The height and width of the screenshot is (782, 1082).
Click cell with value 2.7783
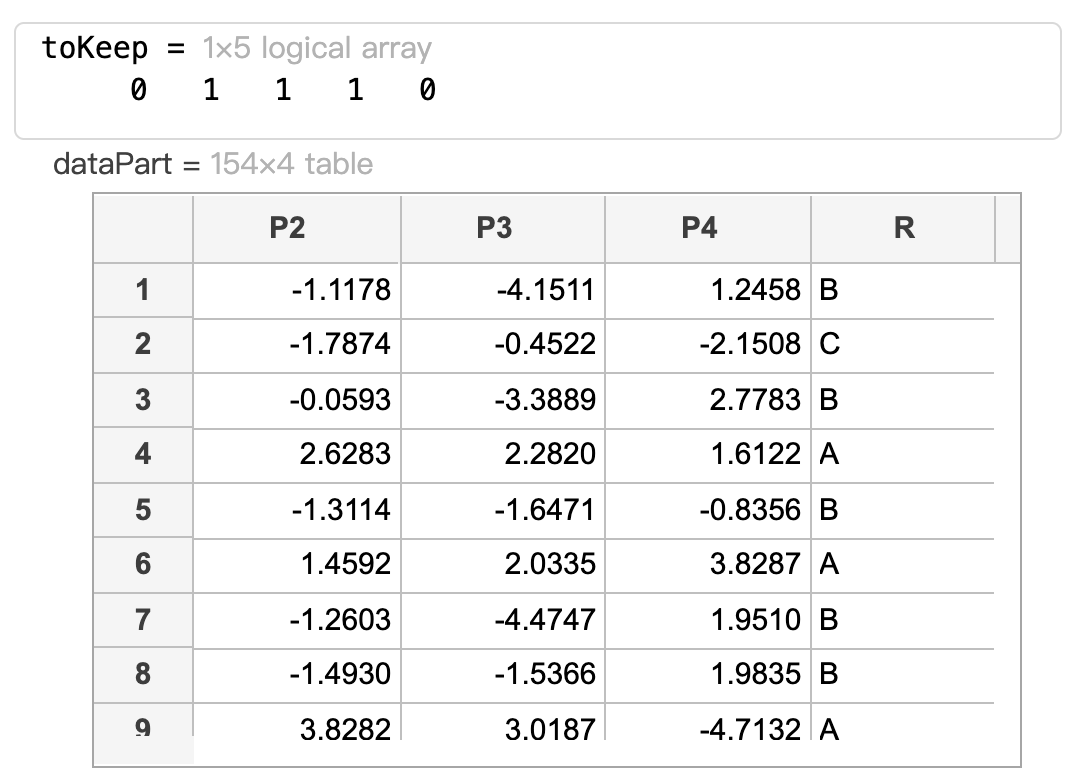[x=708, y=400]
